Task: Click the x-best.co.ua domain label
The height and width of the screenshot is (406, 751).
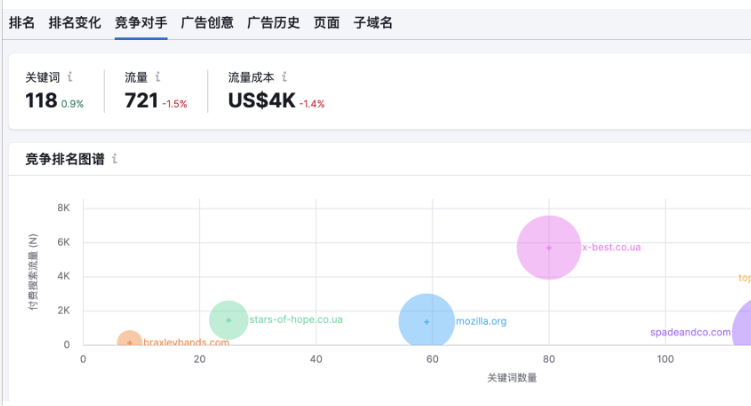Action: 612,247
